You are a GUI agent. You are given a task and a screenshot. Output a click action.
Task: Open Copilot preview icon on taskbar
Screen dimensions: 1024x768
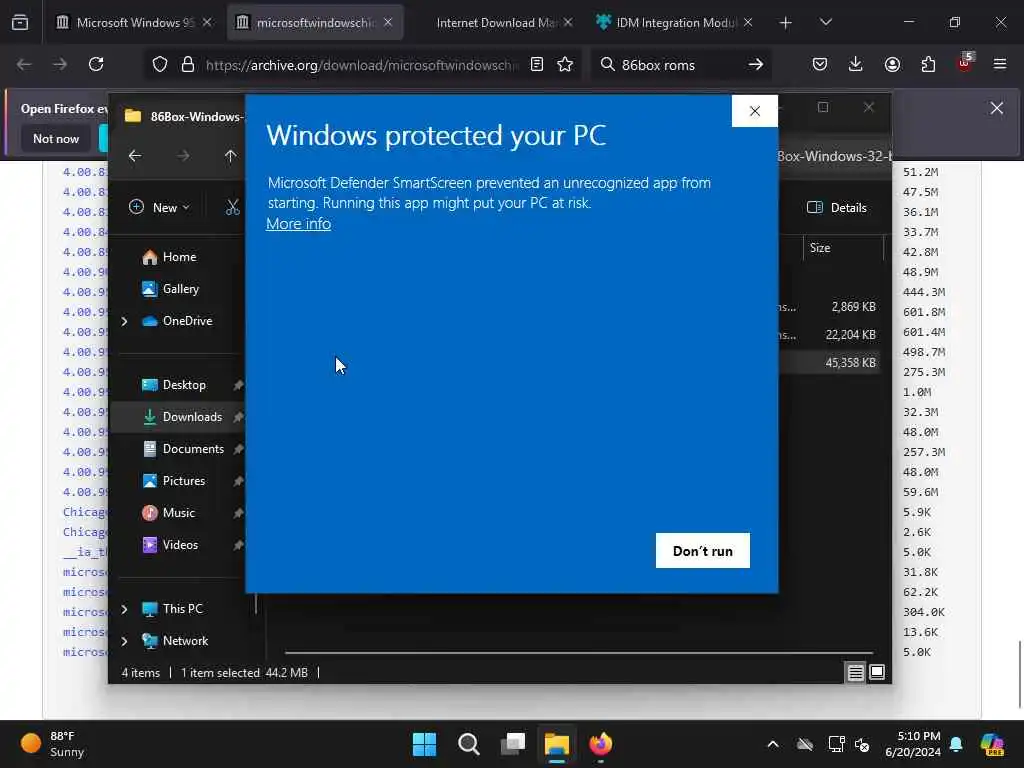pyautogui.click(x=992, y=744)
